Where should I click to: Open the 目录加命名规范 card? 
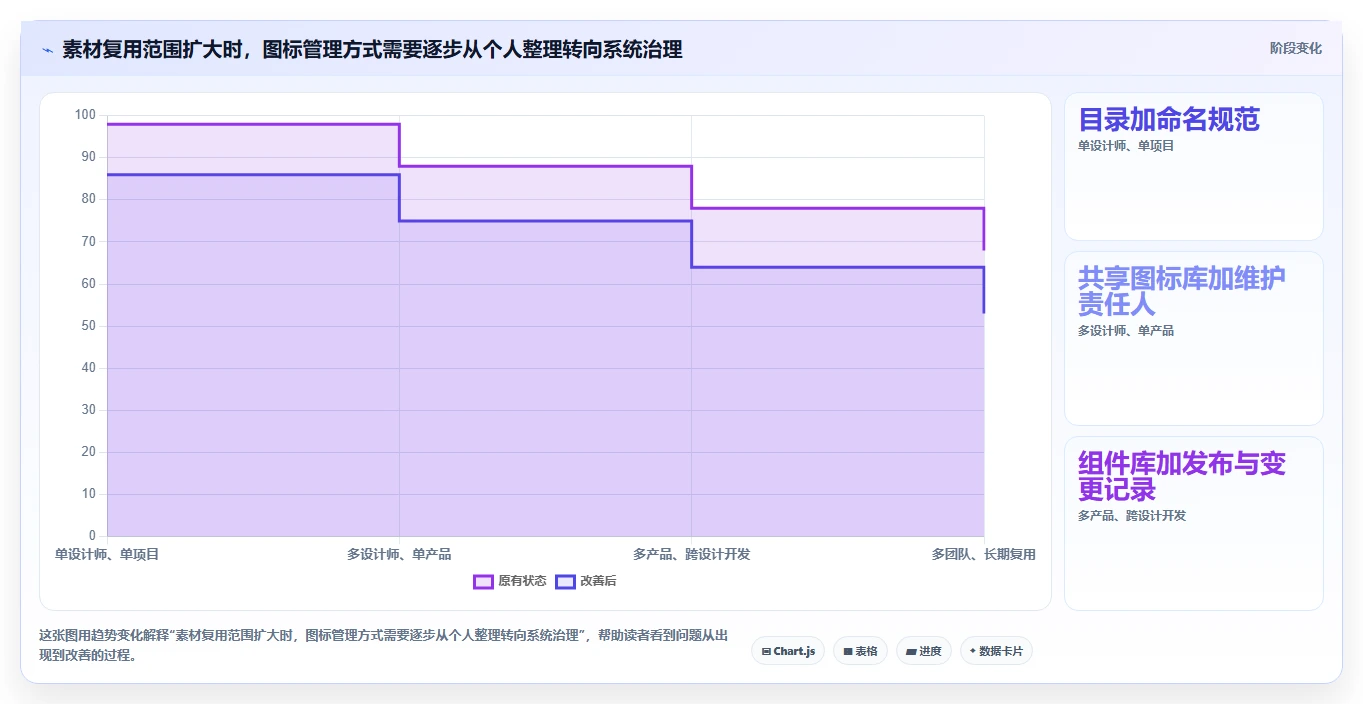[1193, 167]
